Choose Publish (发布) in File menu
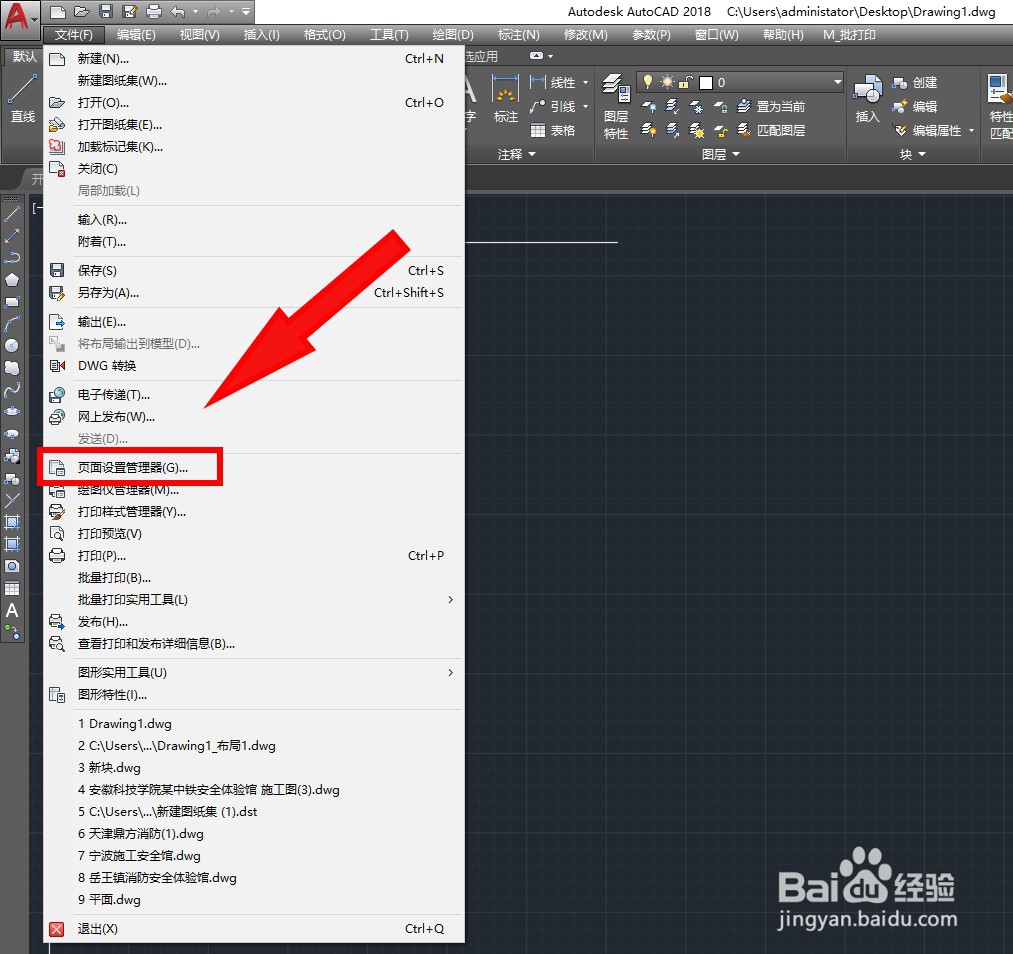The width and height of the screenshot is (1013, 954). pyautogui.click(x=254, y=621)
